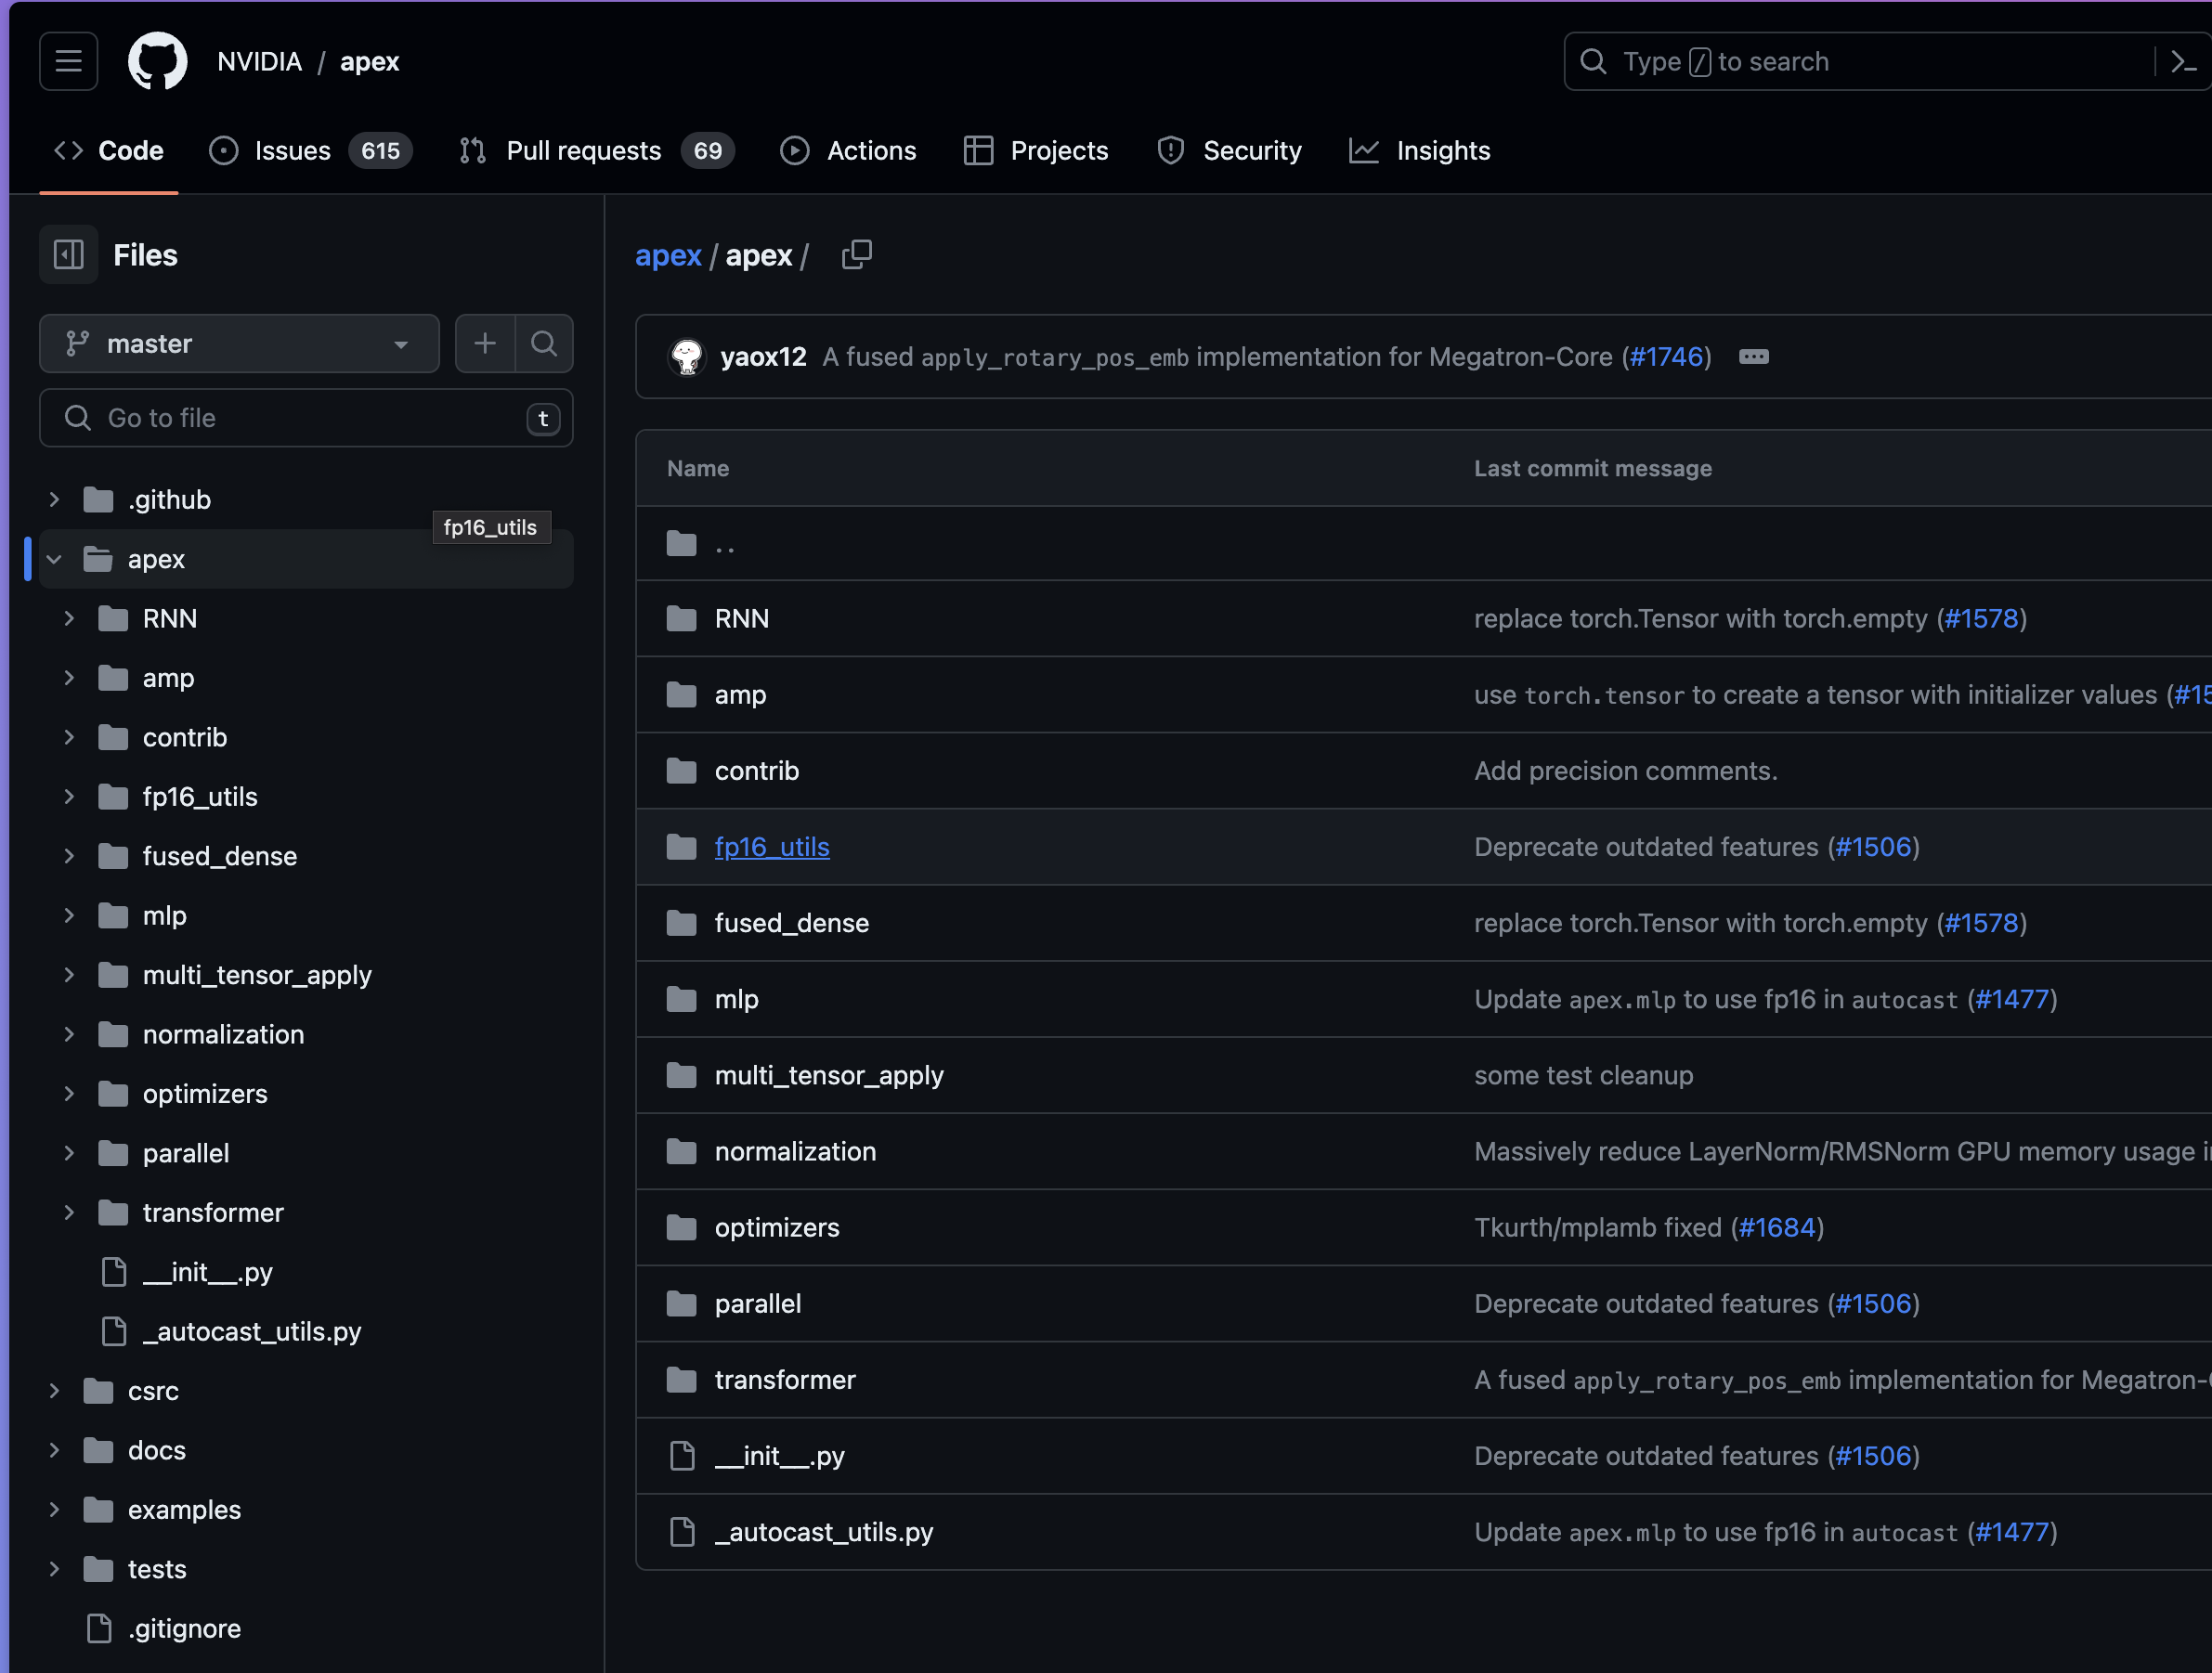This screenshot has width=2212, height=1673.
Task: Select parallel in the sidebar tree
Action: (x=186, y=1153)
